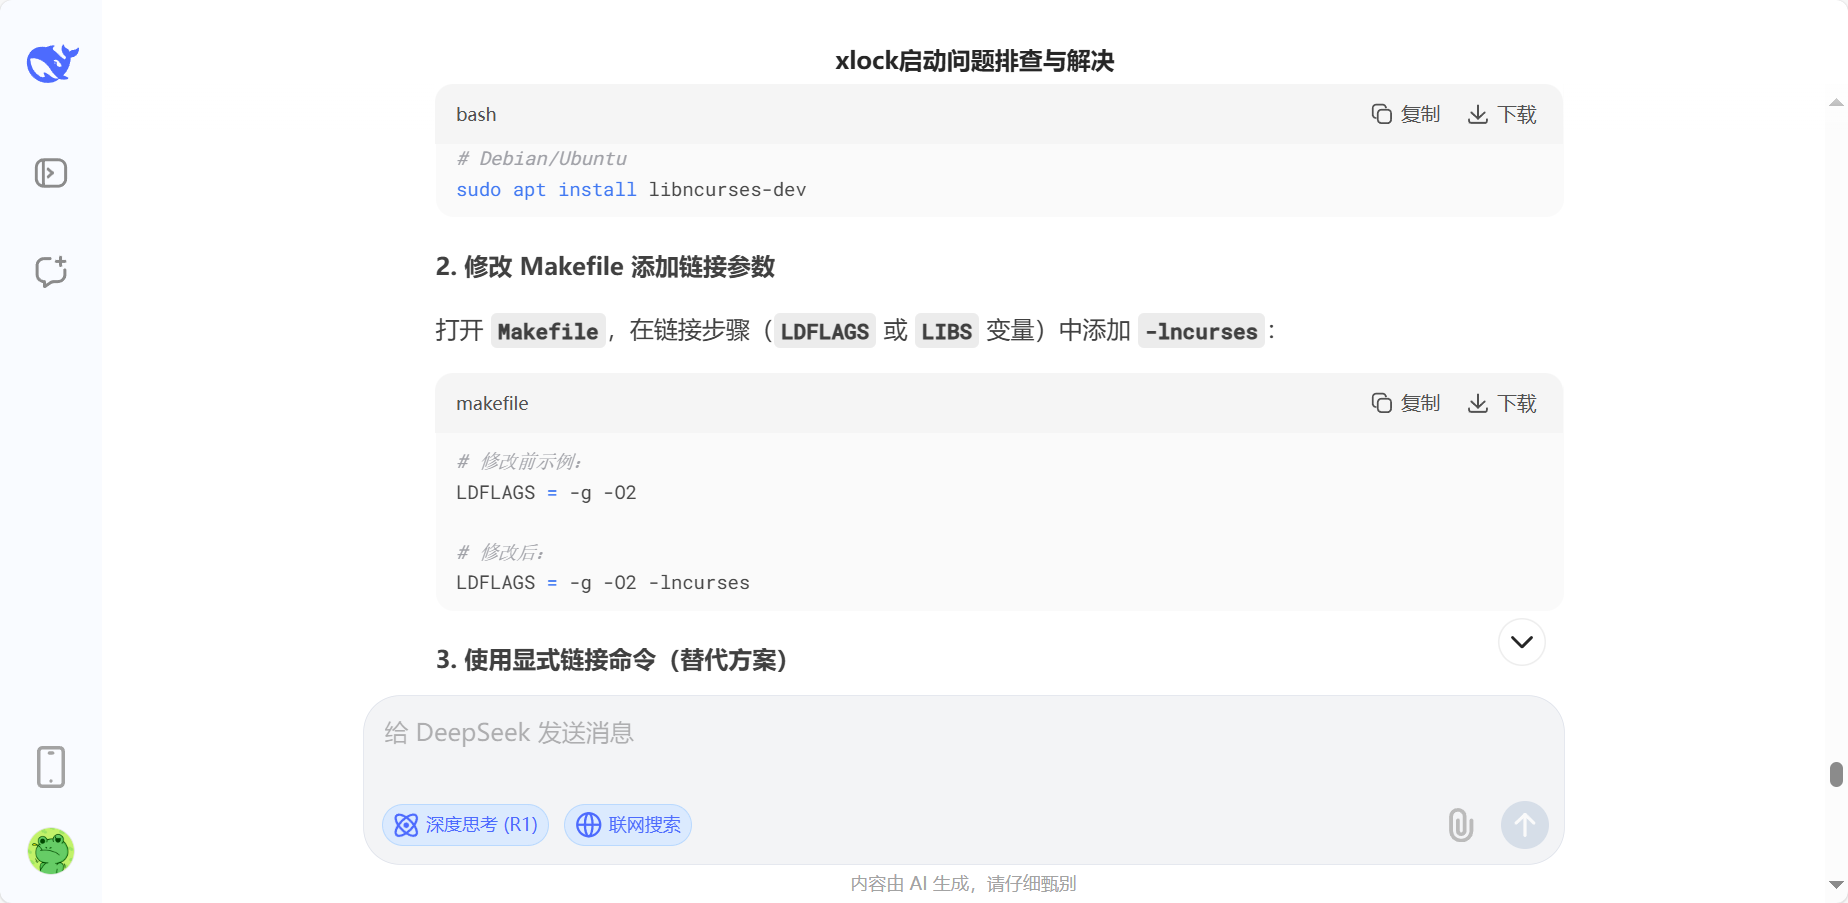The width and height of the screenshot is (1848, 903).
Task: Click the bash language label
Action: 476,115
